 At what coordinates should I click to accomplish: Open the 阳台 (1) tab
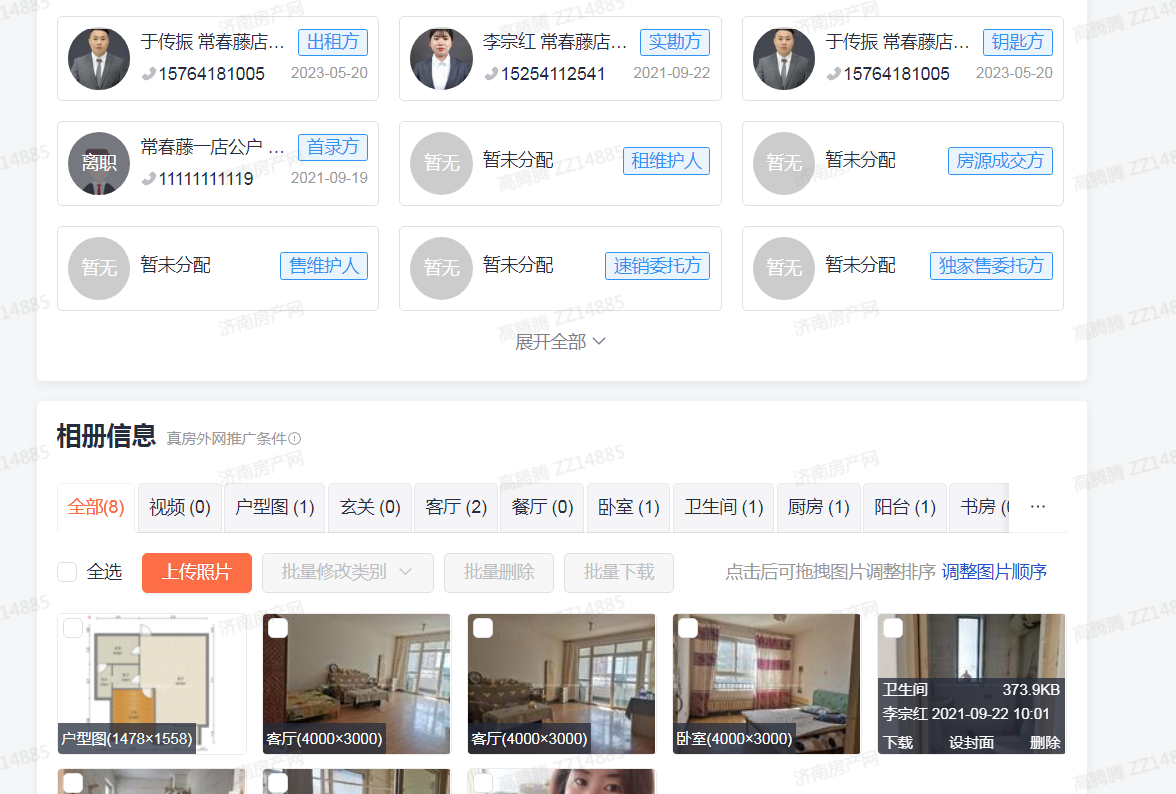(x=905, y=508)
